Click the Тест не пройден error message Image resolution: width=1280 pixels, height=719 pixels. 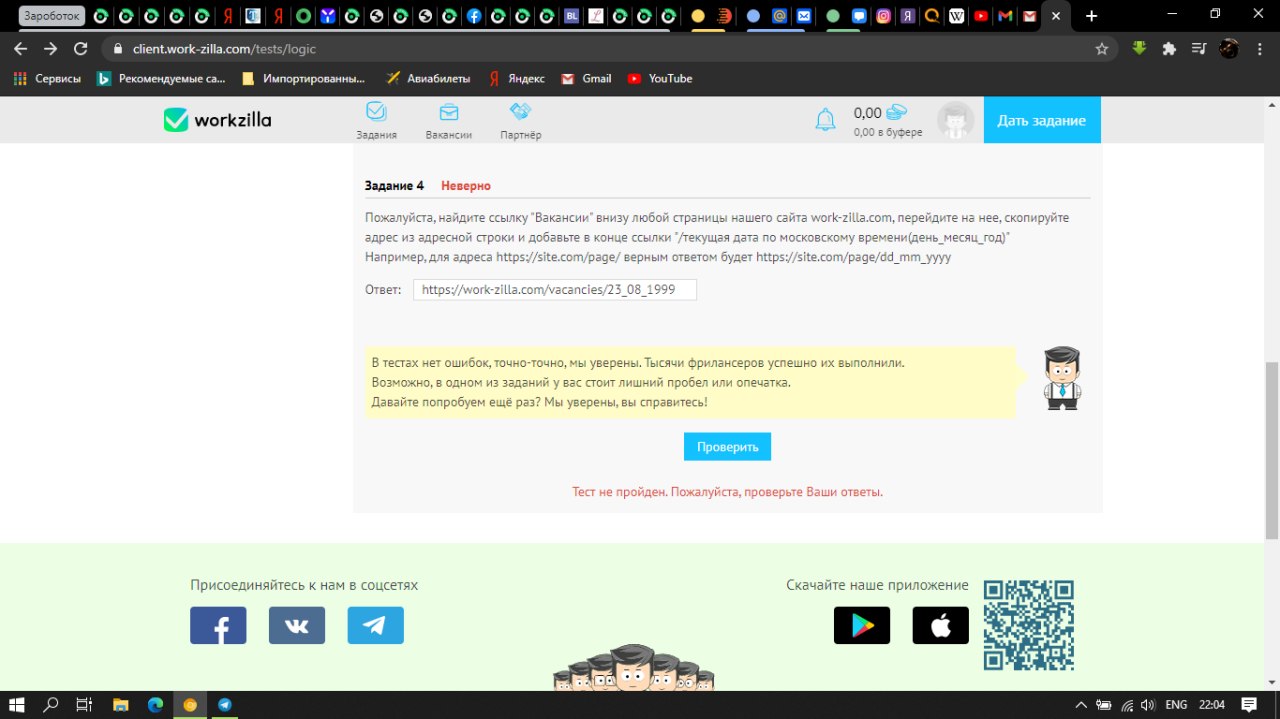pos(727,492)
